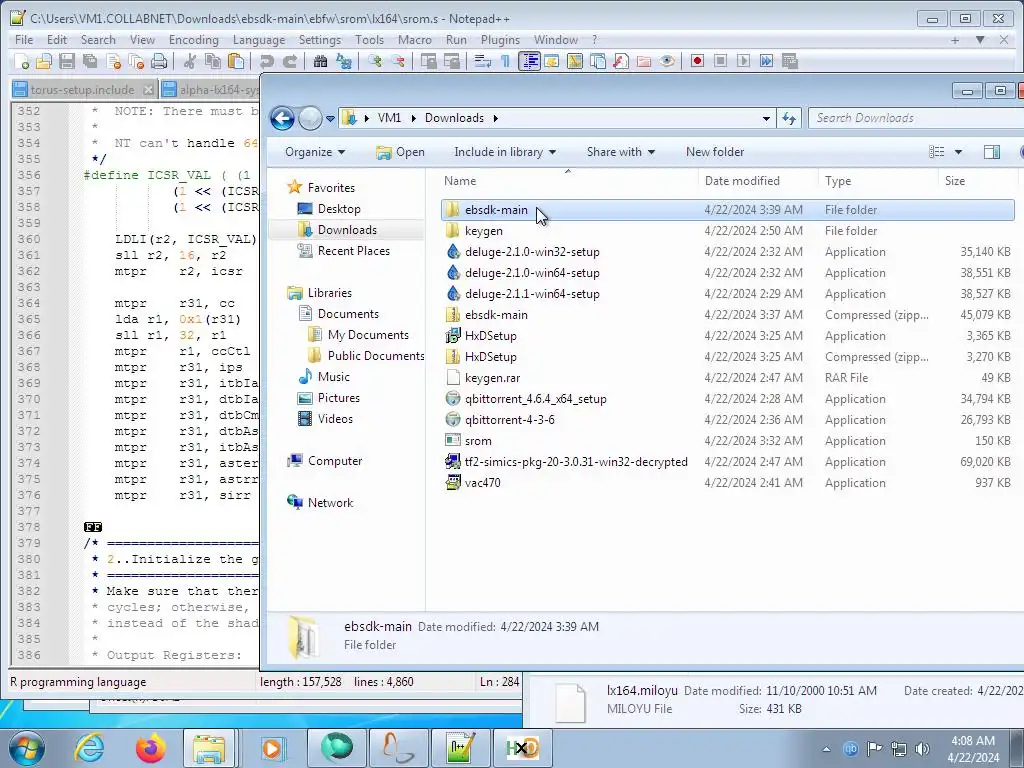Expand address bar history dropdown arrow

pos(766,118)
